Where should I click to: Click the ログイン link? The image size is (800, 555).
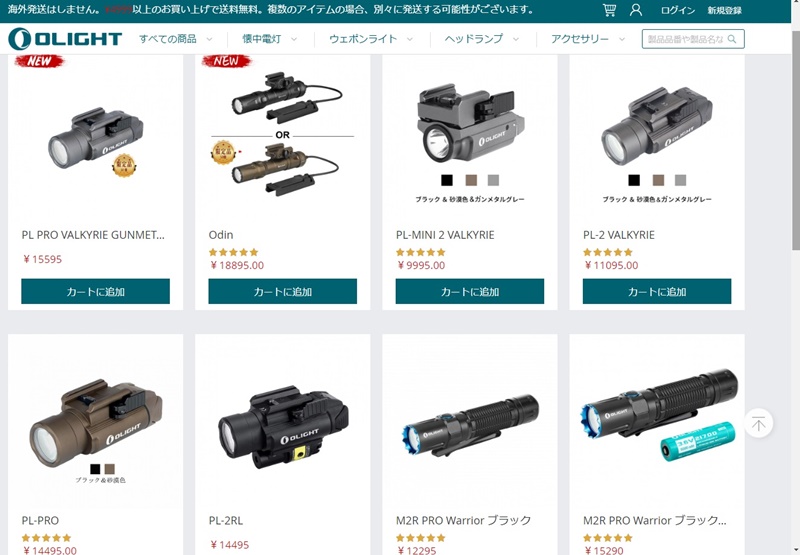point(678,10)
